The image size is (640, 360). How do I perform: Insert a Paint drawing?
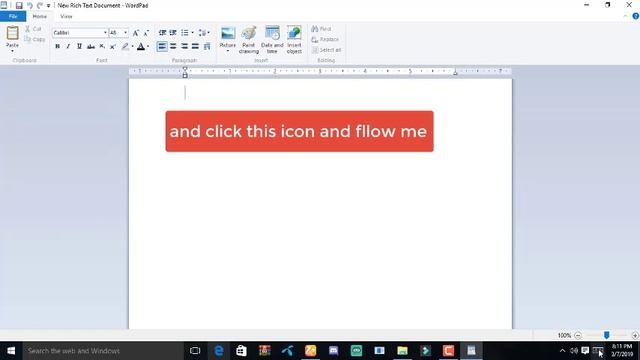click(x=249, y=40)
